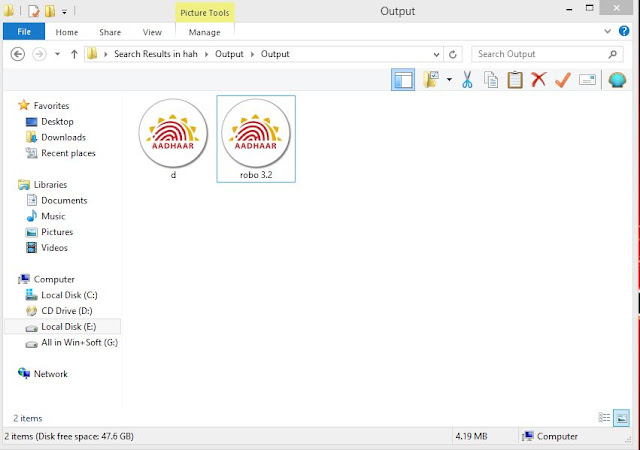Open the Pictures library
The image size is (640, 450).
[57, 232]
